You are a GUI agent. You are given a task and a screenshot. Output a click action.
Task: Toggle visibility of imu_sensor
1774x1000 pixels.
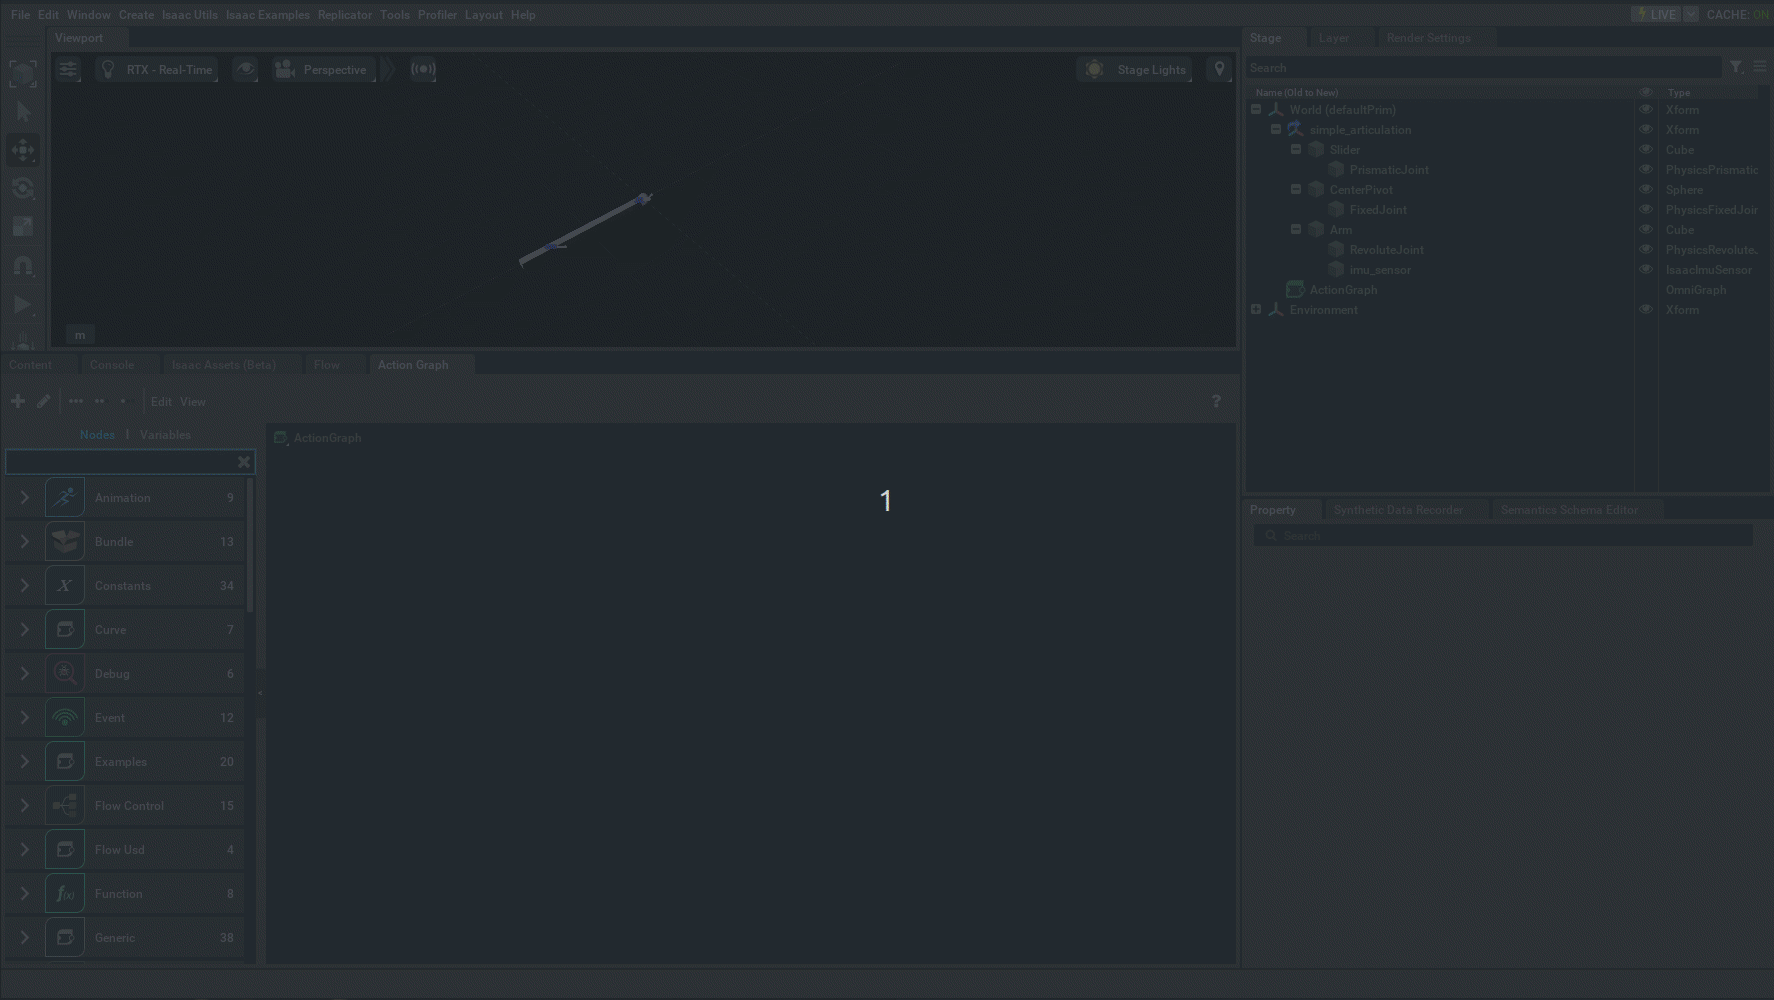(x=1645, y=270)
